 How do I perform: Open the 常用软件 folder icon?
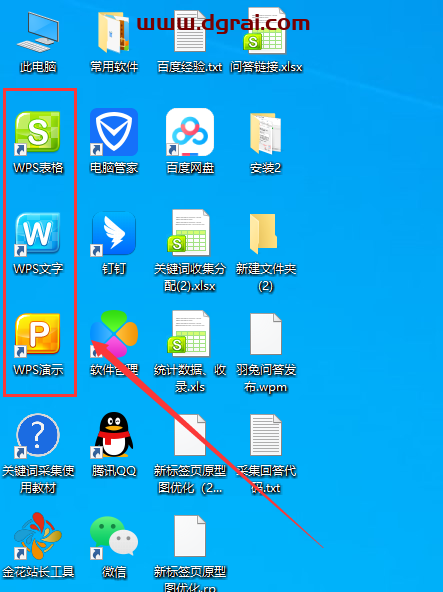coord(114,32)
